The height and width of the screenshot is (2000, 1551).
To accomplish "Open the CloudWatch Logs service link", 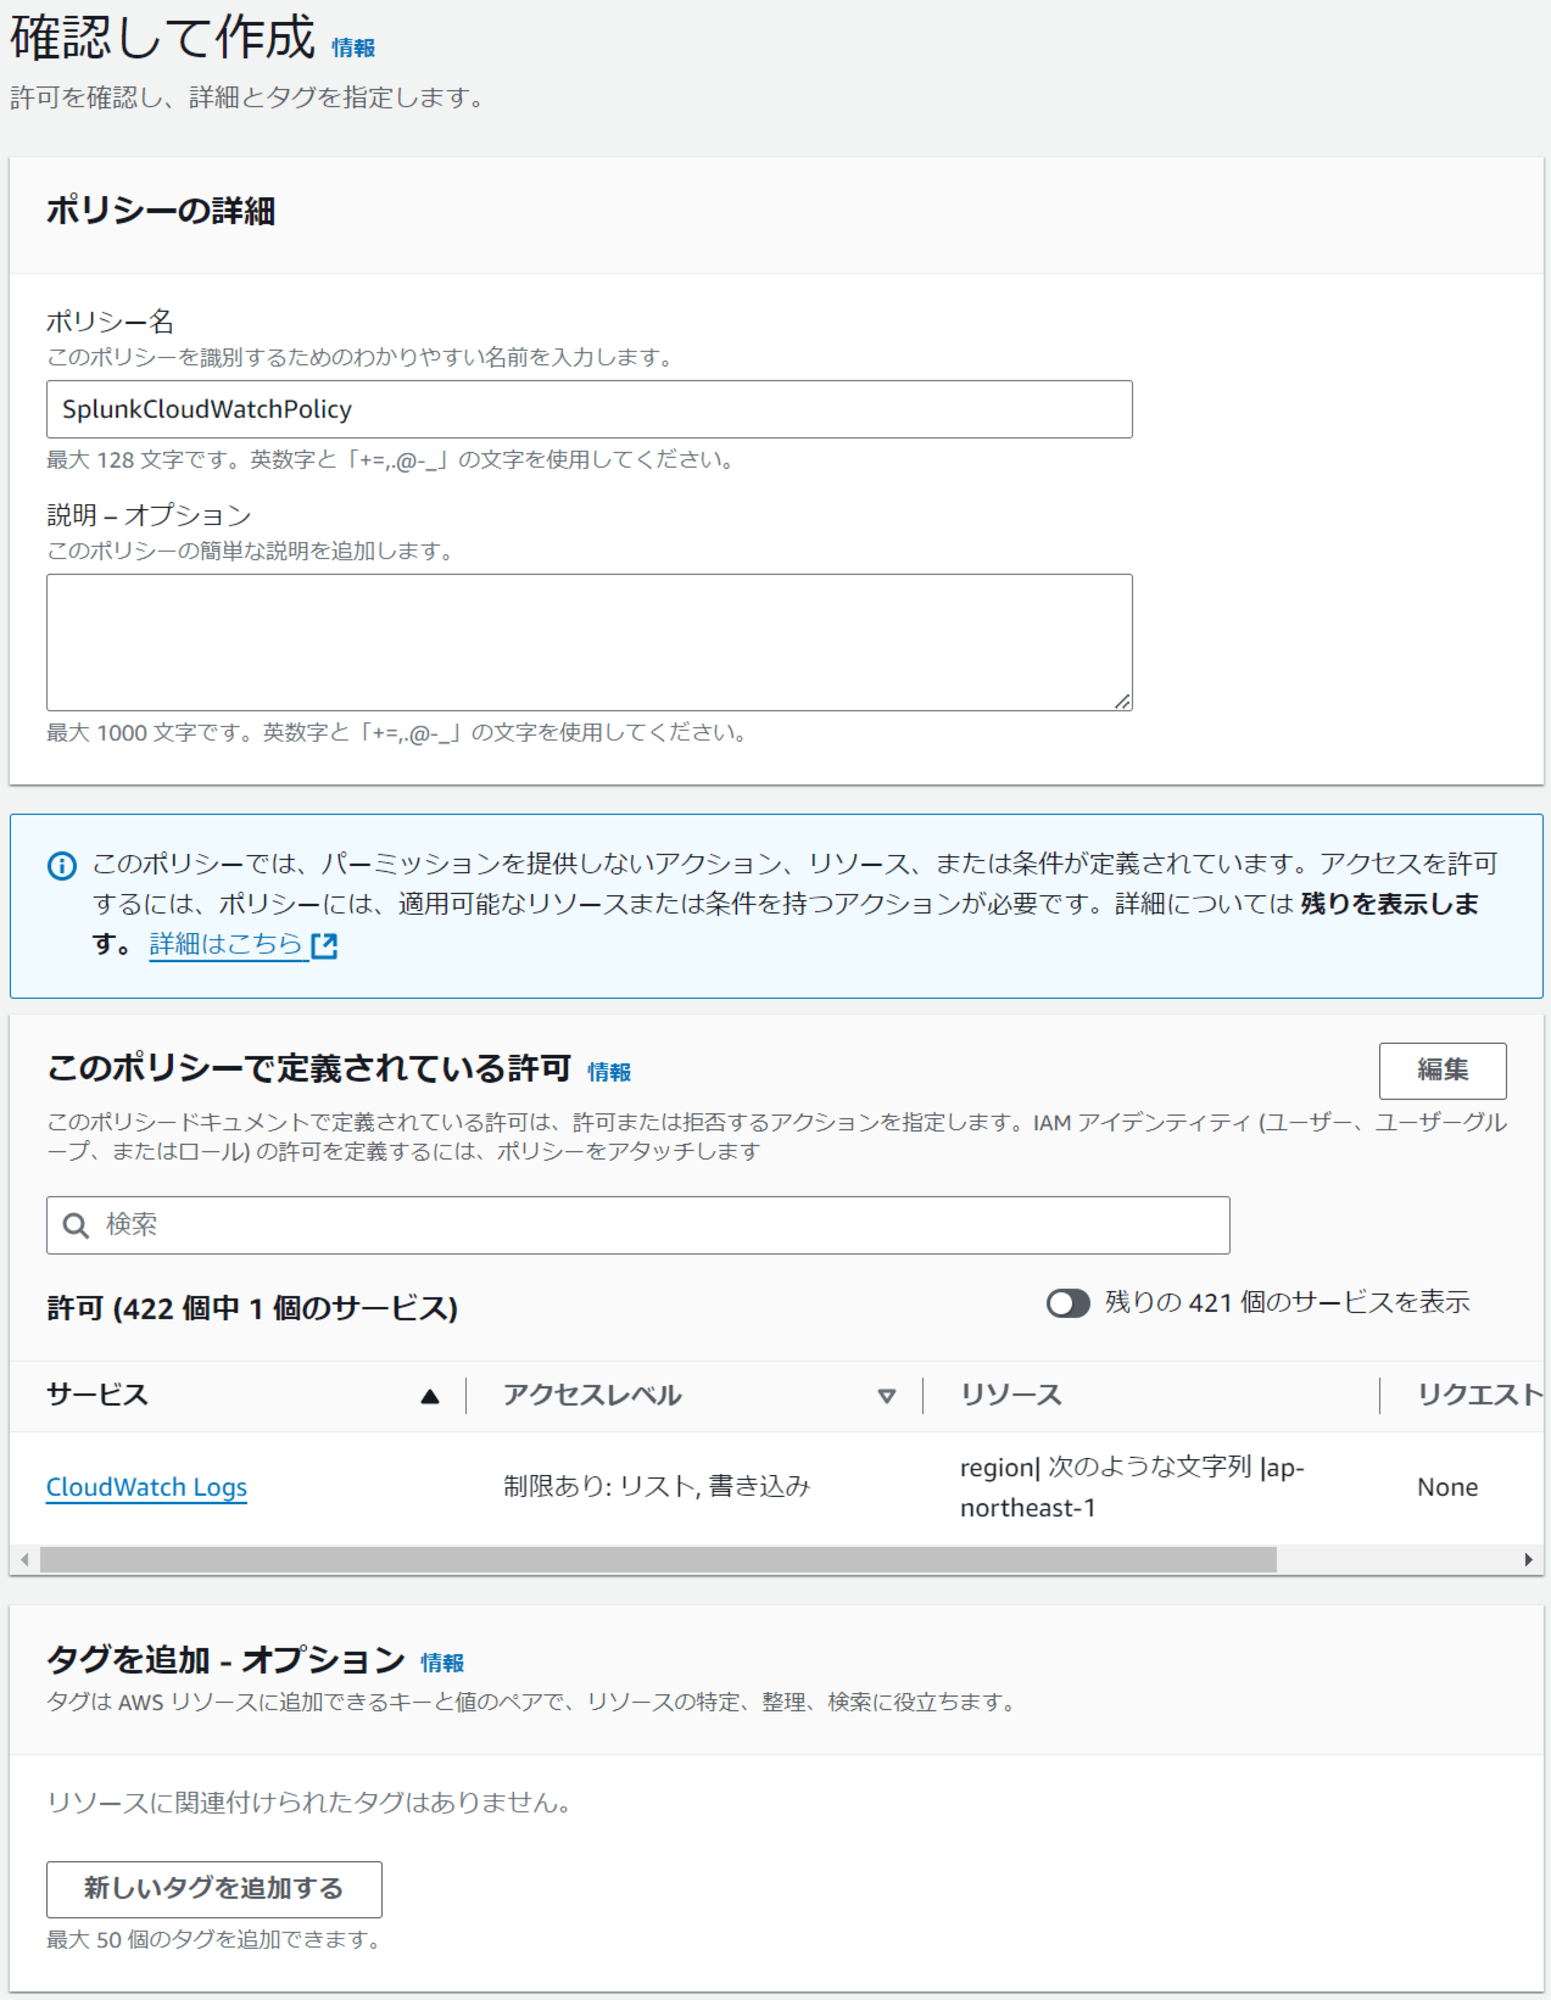I will pos(146,1487).
